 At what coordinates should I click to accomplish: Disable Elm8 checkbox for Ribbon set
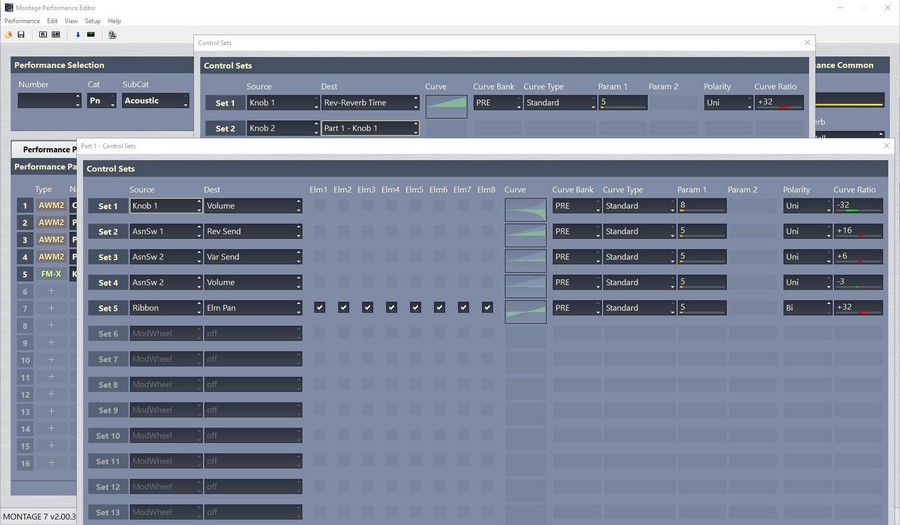coord(487,308)
